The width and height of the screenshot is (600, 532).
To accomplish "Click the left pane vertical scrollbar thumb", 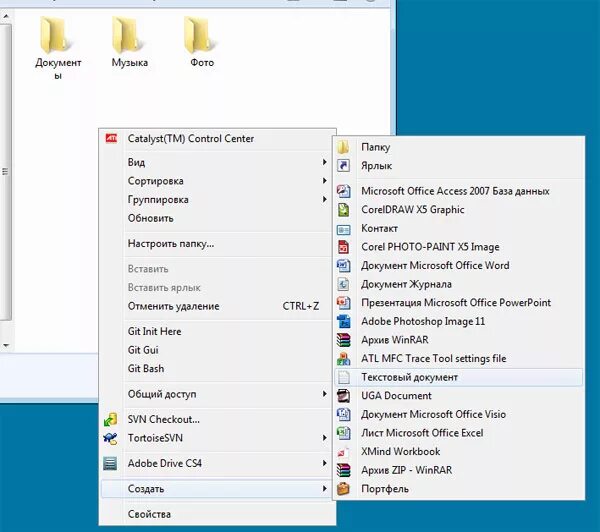I will (x=6, y=172).
